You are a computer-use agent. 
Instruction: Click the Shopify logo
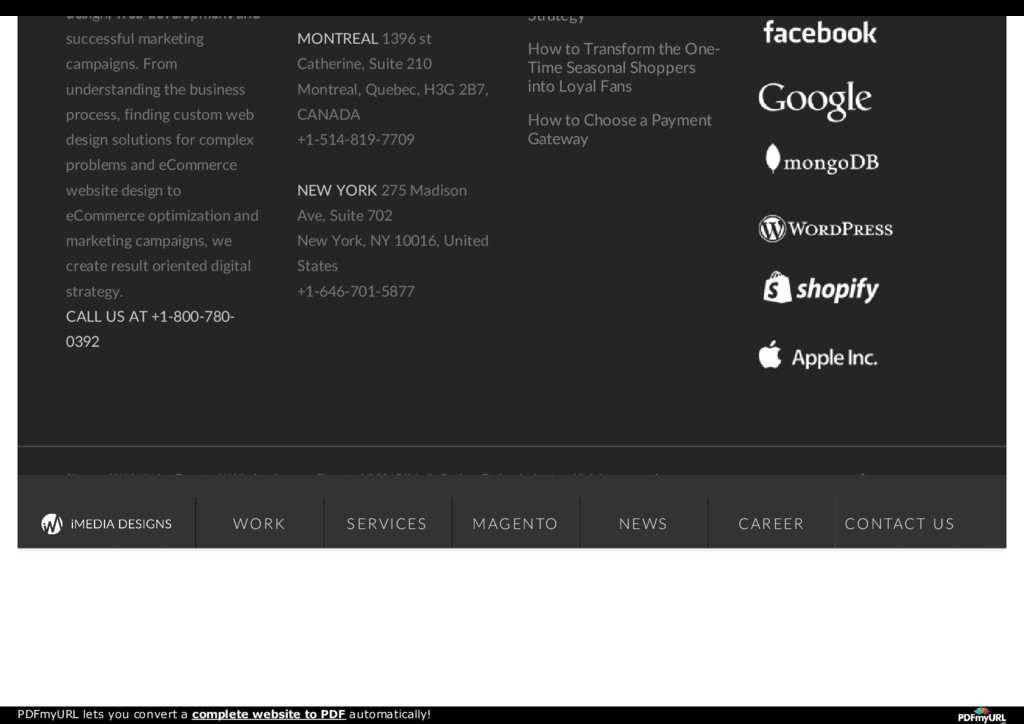tap(821, 288)
